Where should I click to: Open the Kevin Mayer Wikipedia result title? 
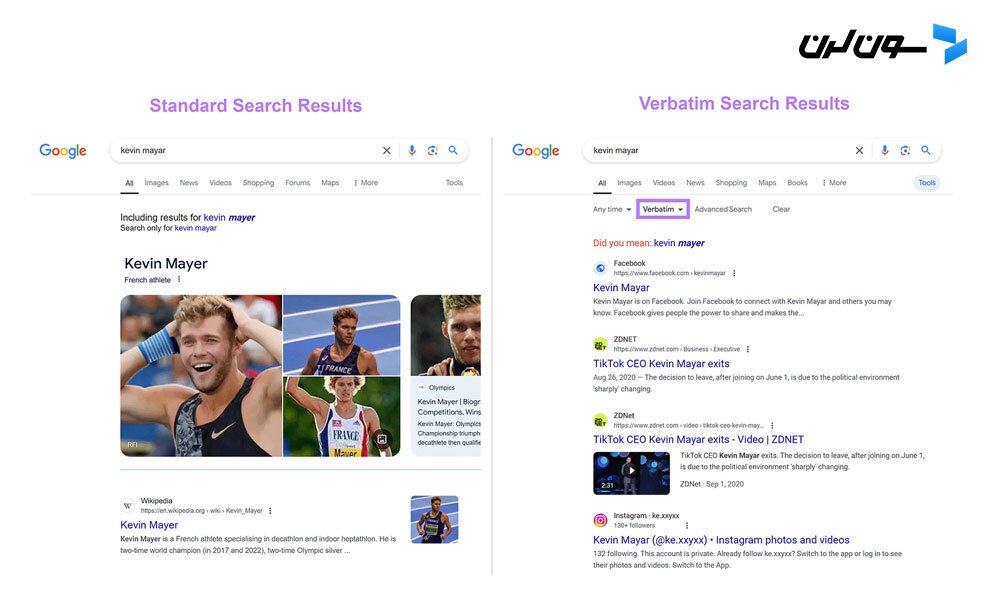(x=149, y=525)
